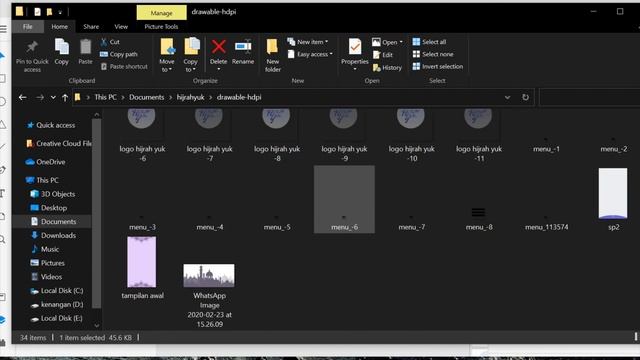
Task: Select Local Disk (C:) in sidebar
Action: [x=57, y=291]
